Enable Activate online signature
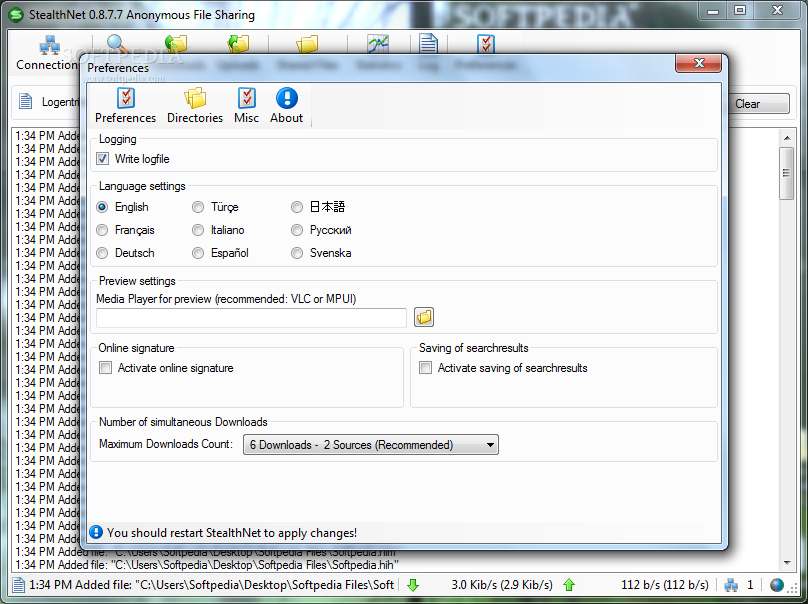This screenshot has width=808, height=604. pos(106,367)
